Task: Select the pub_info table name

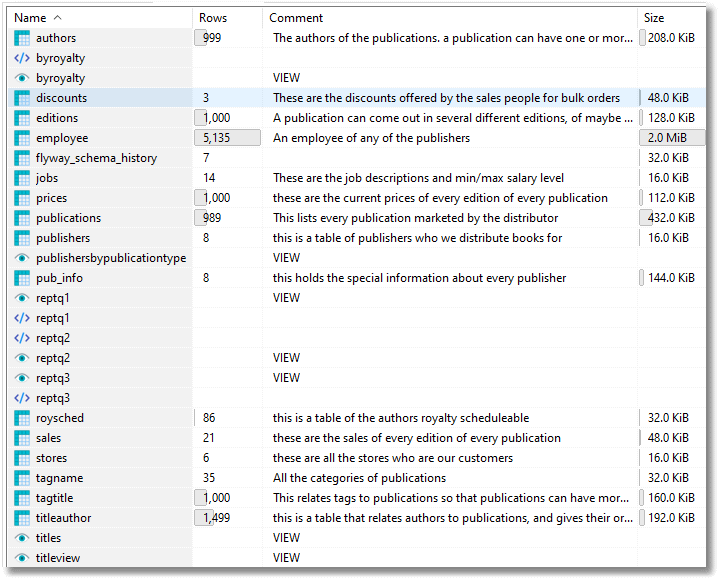Action: click(x=59, y=278)
